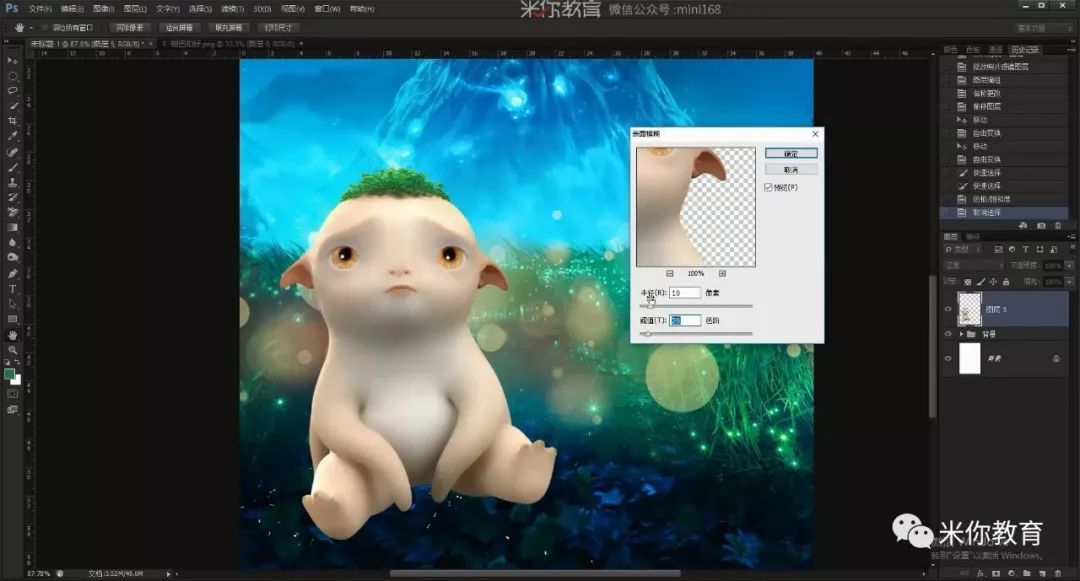This screenshot has height=581, width=1080.
Task: Select the Path Selection tool
Action: point(12,304)
